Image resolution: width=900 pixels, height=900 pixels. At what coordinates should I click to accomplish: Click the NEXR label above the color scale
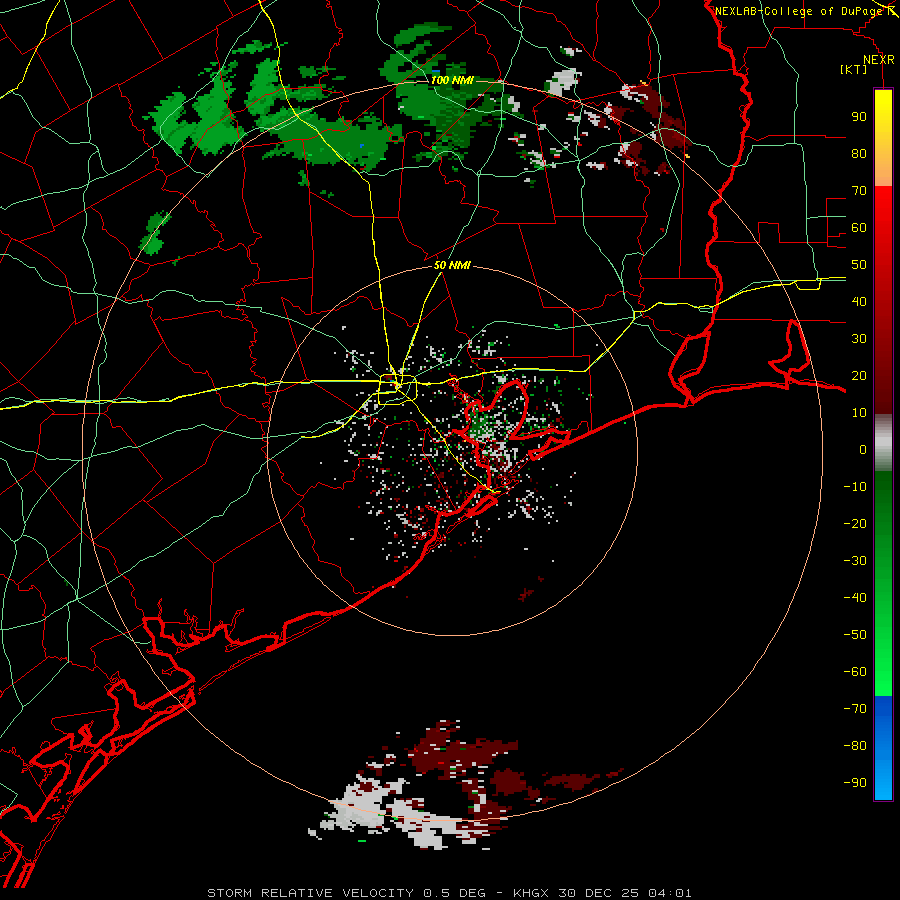click(x=878, y=60)
